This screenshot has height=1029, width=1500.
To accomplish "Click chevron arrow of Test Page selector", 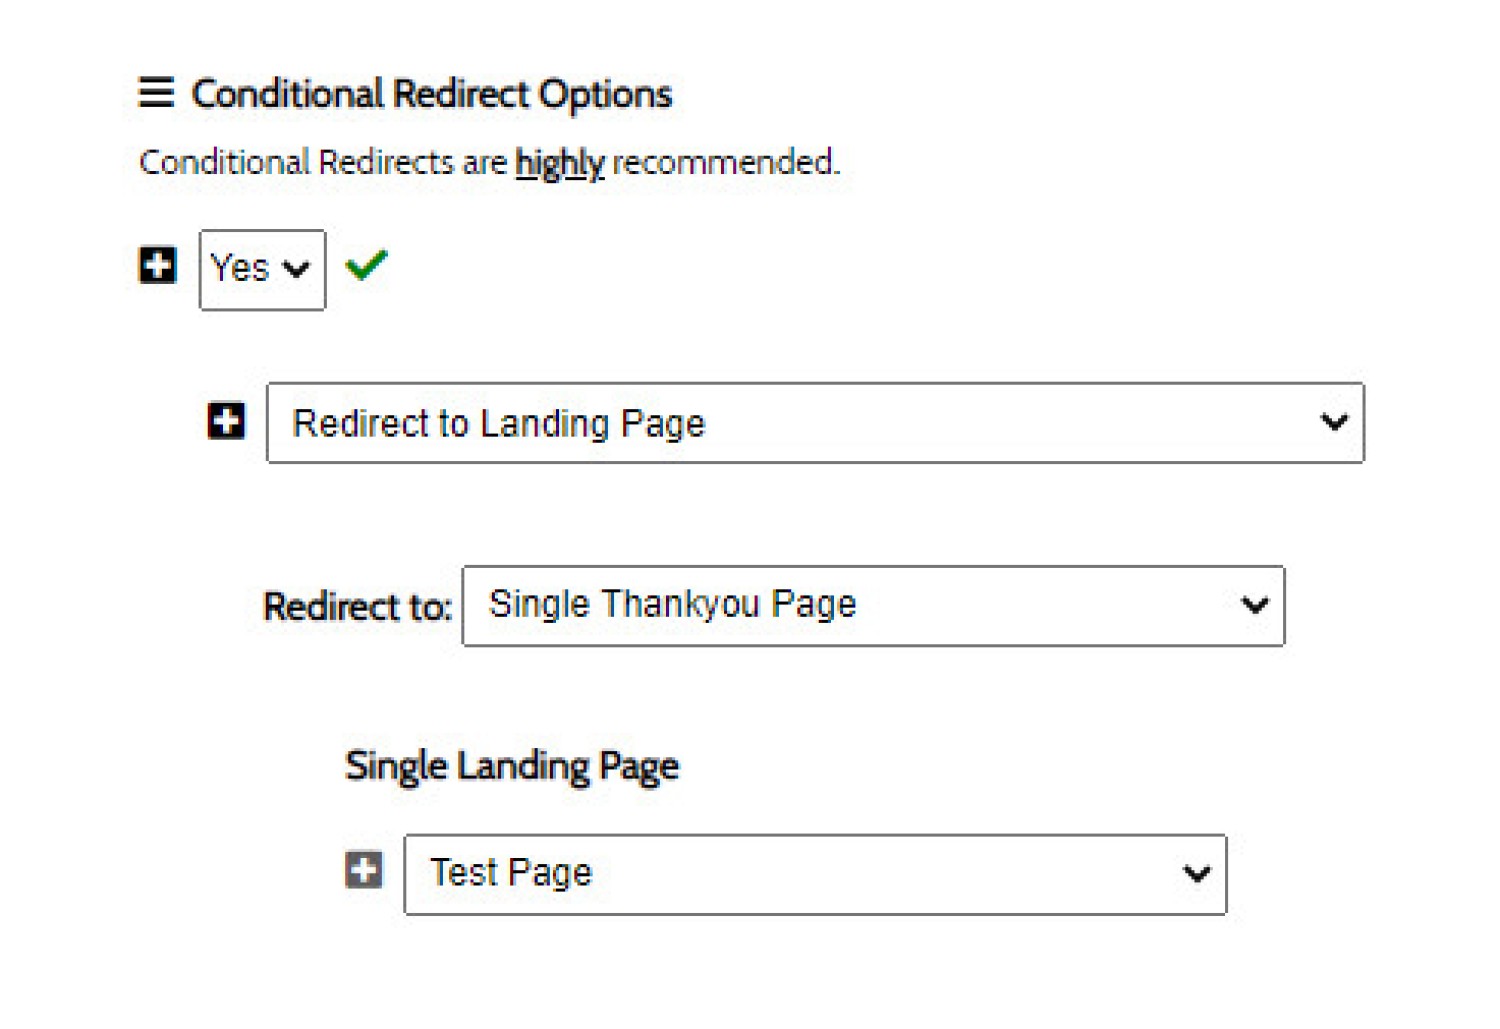I will click(1197, 874).
